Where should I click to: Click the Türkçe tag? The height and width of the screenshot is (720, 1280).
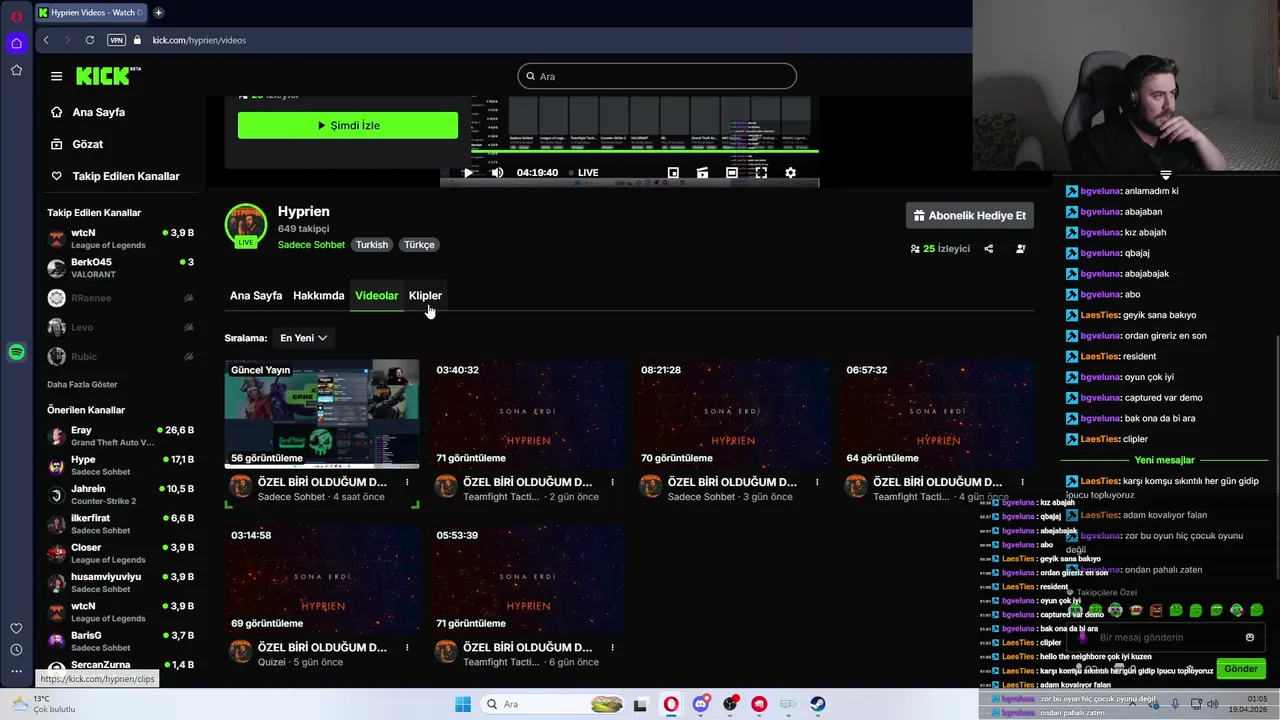point(419,245)
